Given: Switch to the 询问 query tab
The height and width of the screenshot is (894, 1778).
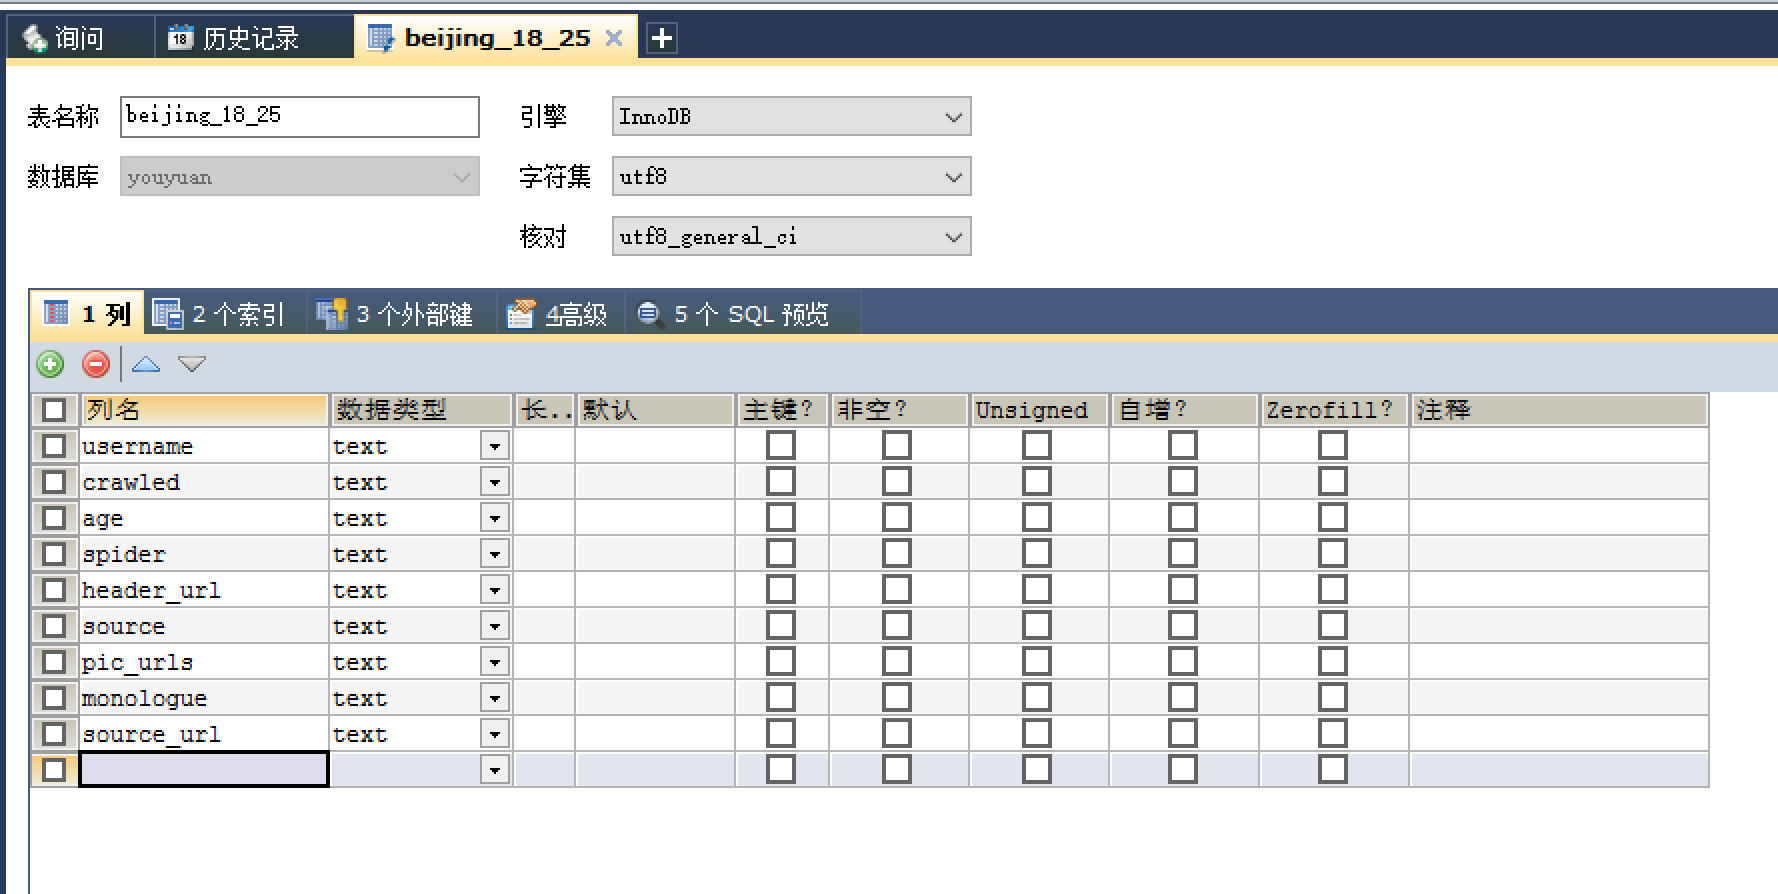Looking at the screenshot, I should click(65, 38).
